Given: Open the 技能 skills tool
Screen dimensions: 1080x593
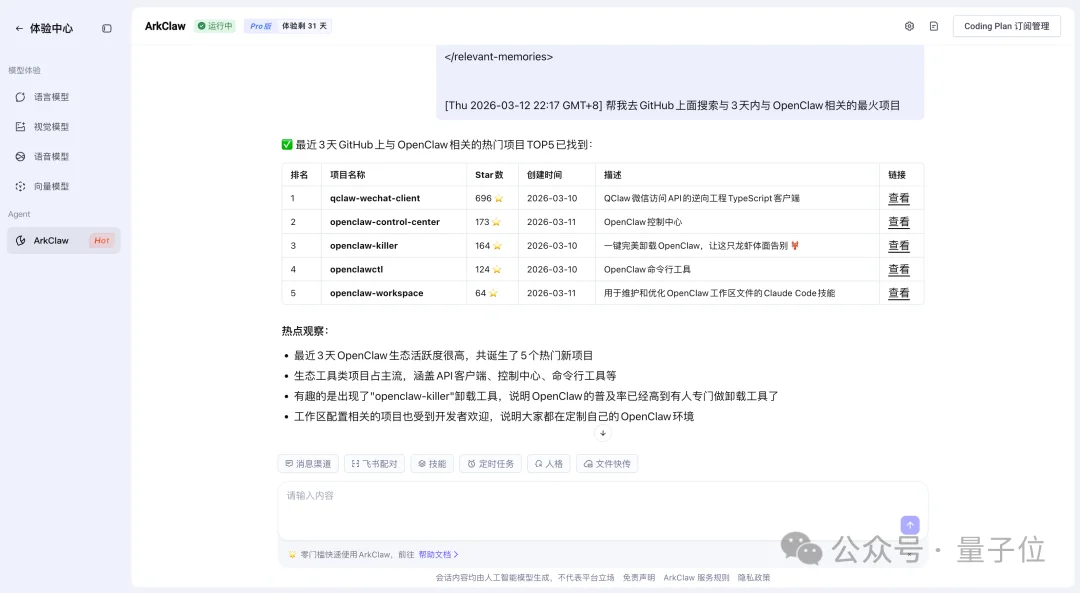Looking at the screenshot, I should [432, 463].
